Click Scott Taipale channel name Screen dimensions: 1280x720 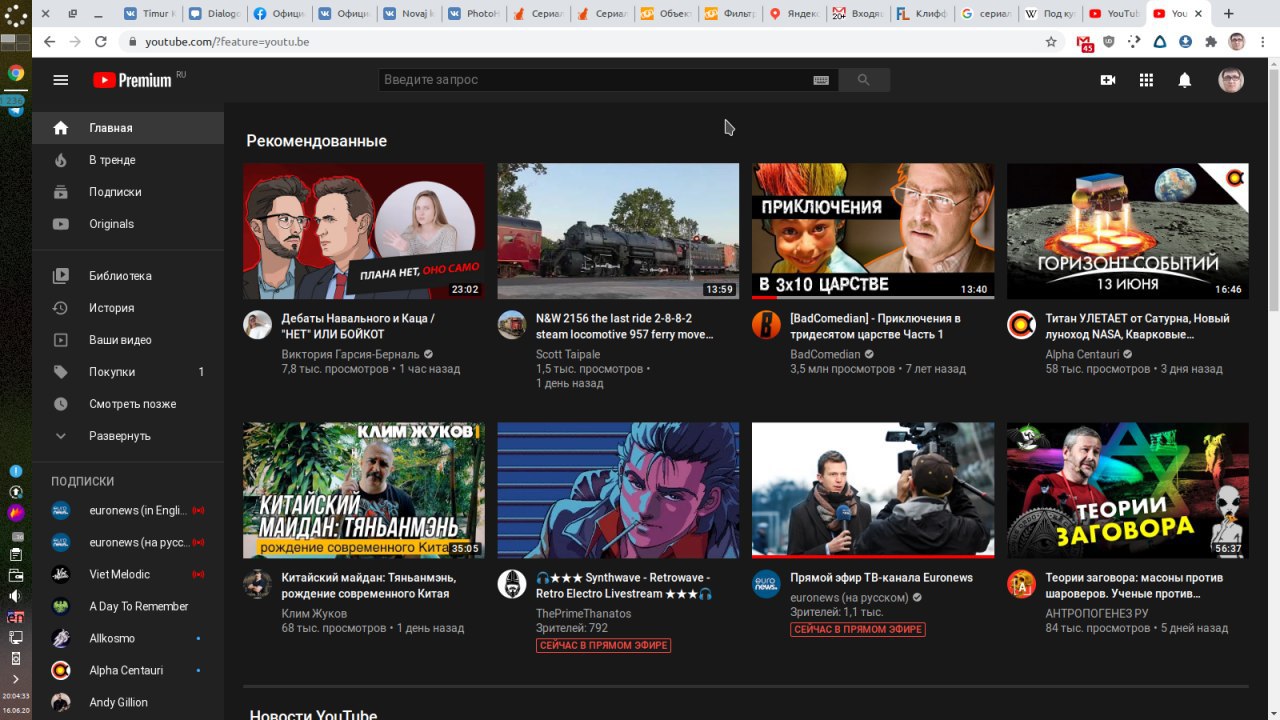point(568,354)
